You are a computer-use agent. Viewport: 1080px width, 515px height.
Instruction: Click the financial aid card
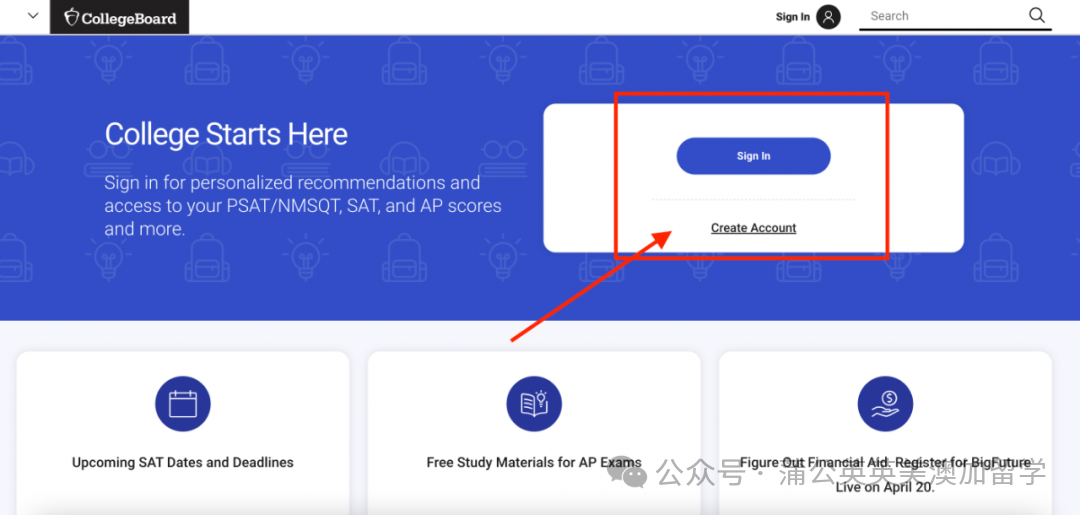(885, 433)
